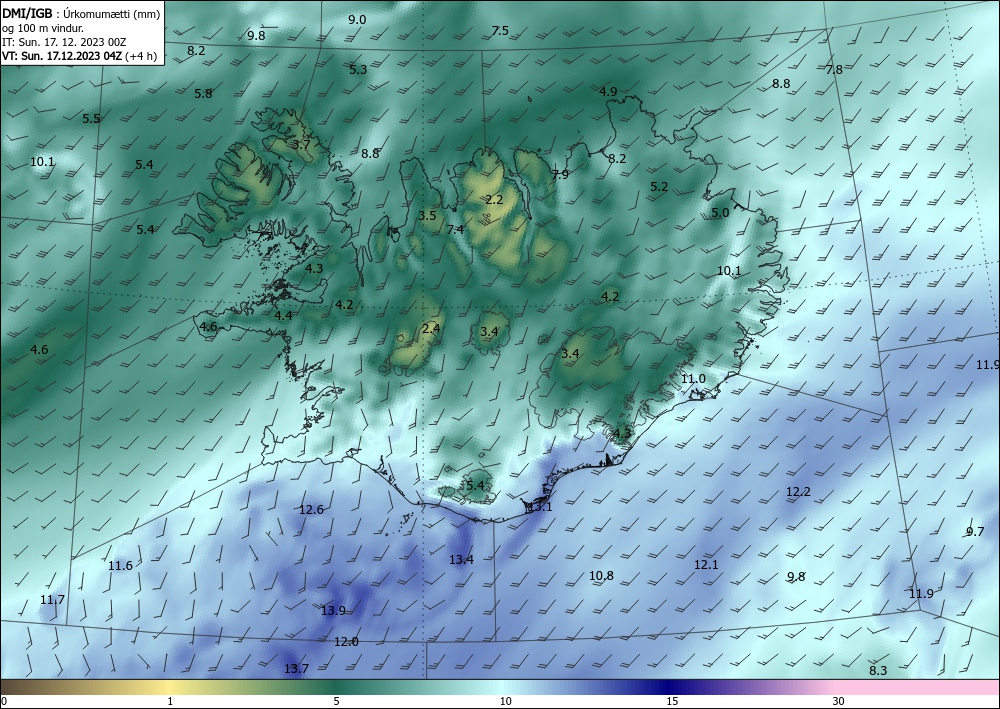The width and height of the screenshot is (1000, 709).
Task: Click the map value 5.0
Action: [720, 213]
